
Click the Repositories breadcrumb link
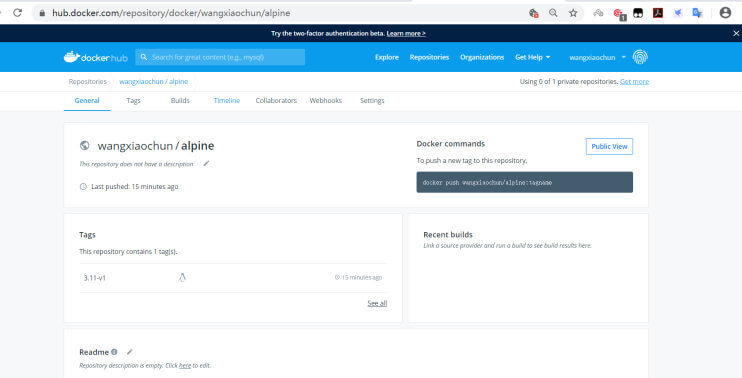(x=88, y=81)
